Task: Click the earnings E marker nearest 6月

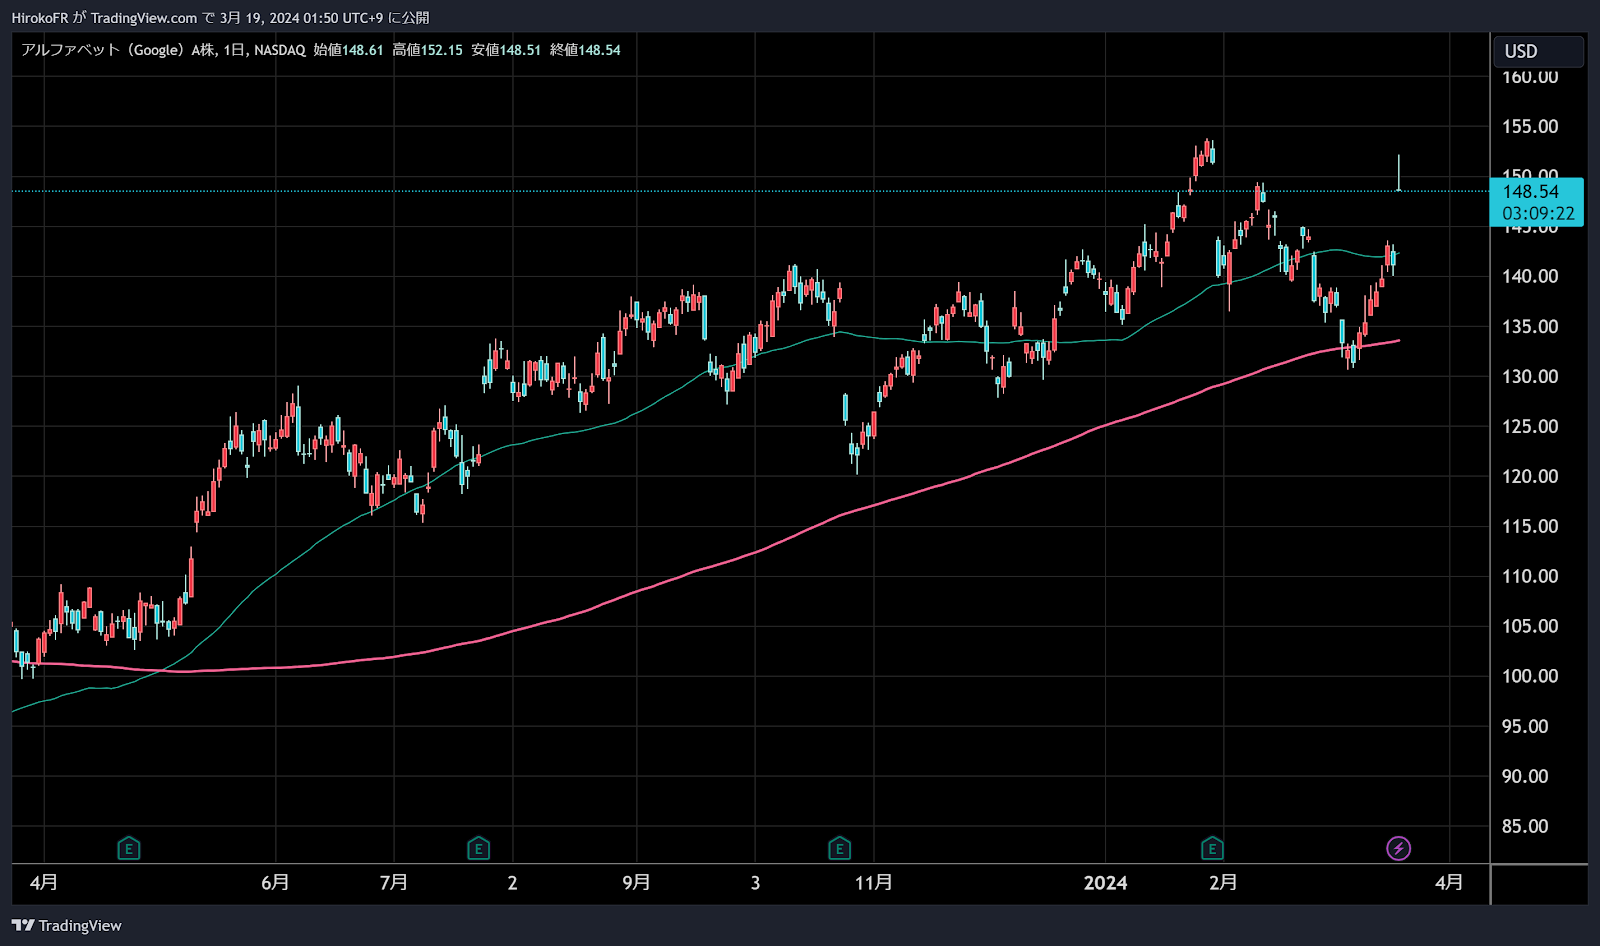Action: click(128, 849)
